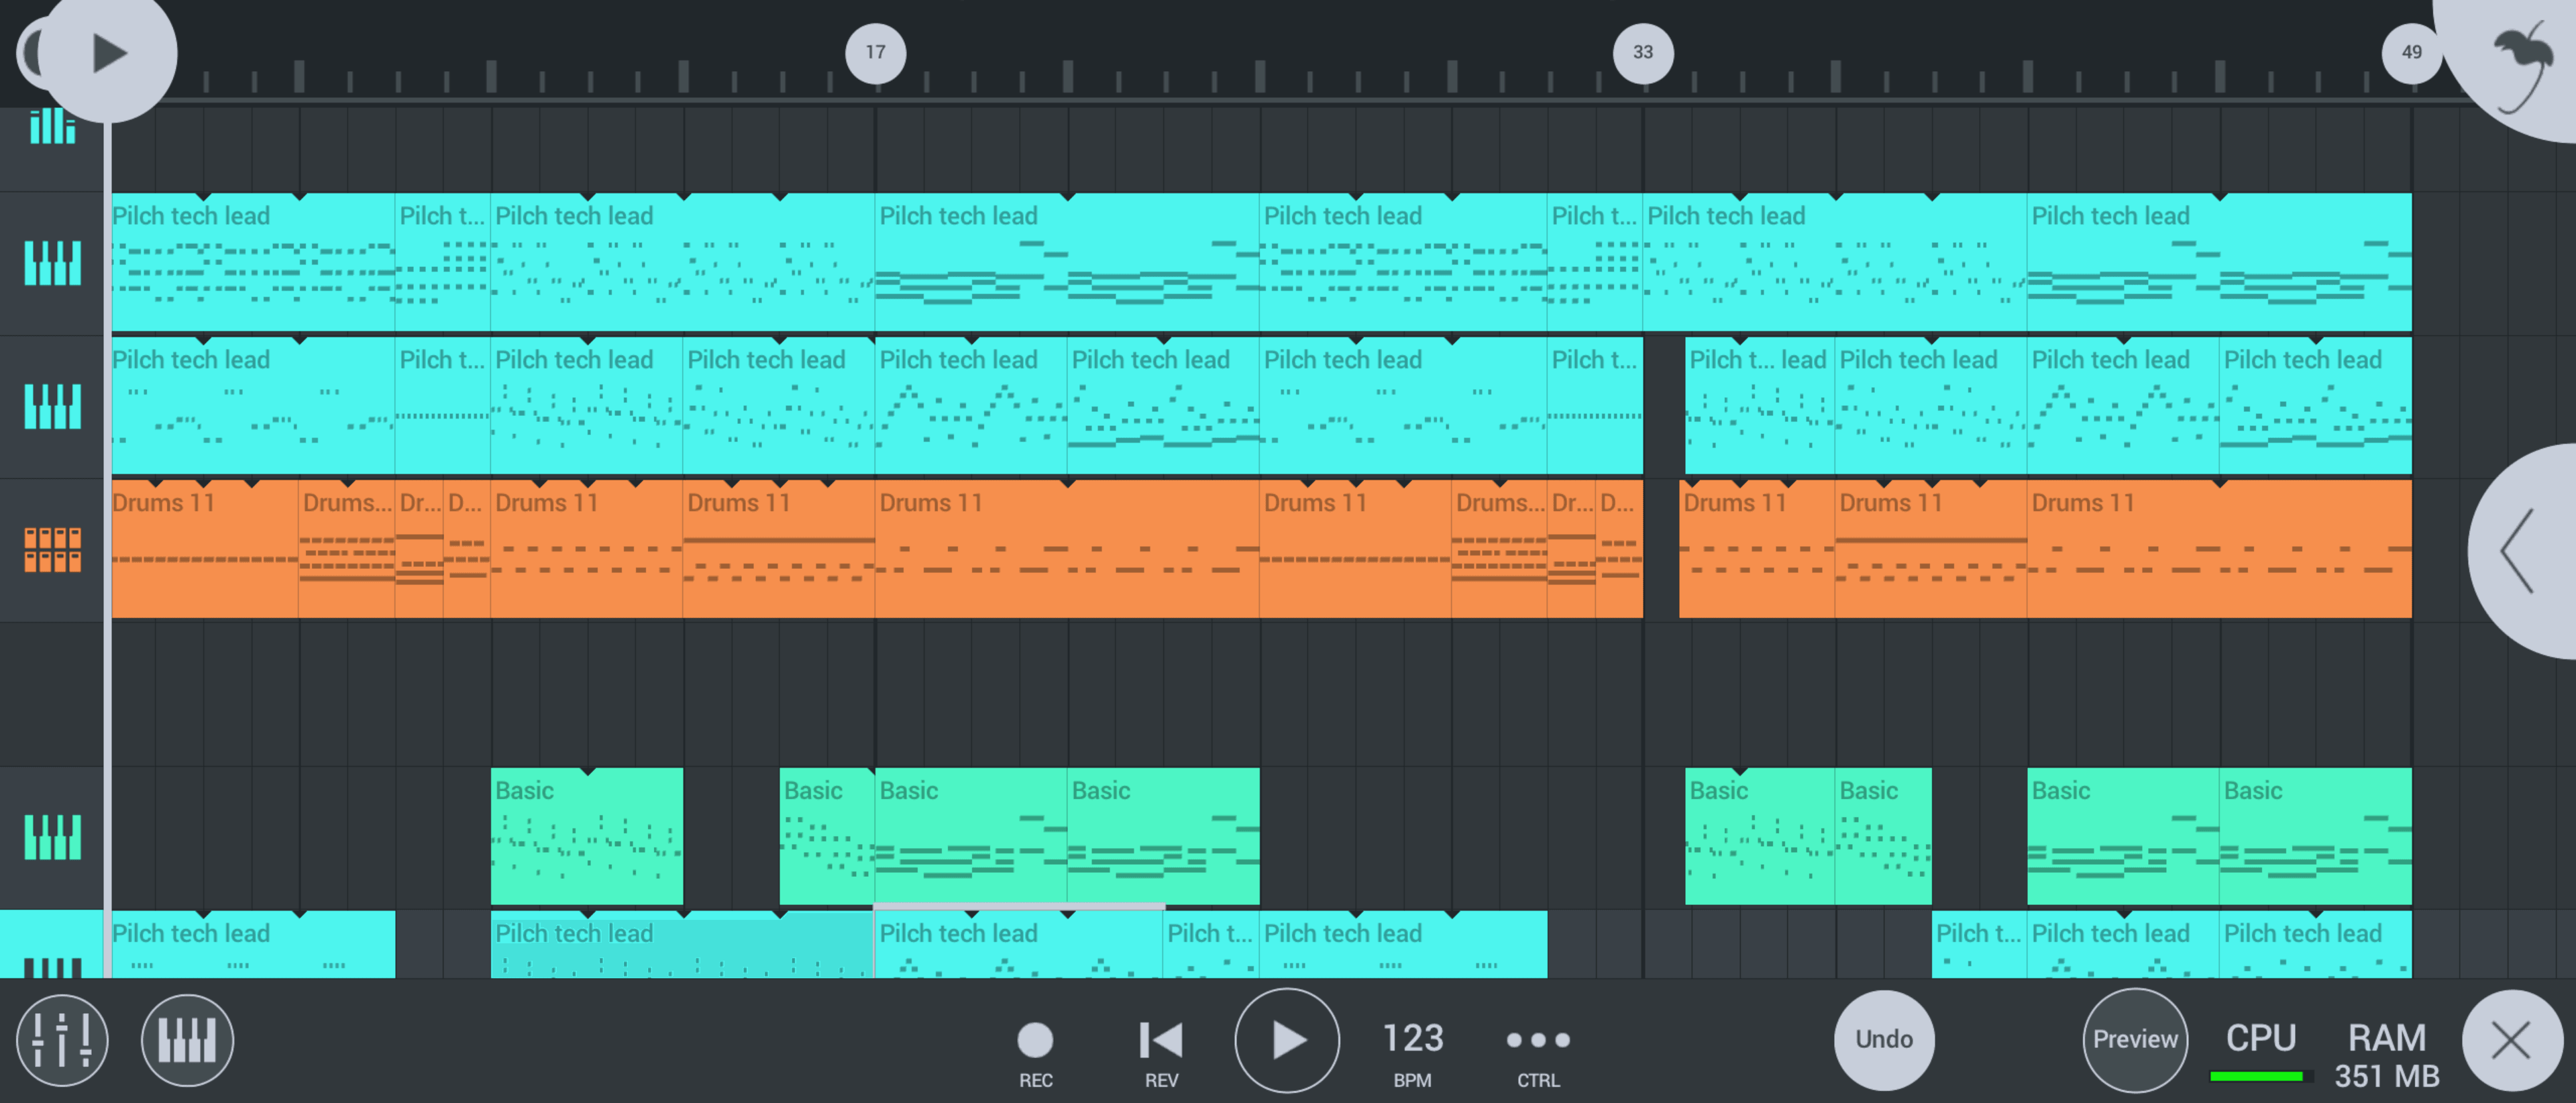
Task: Click Preview
Action: tap(2135, 1039)
